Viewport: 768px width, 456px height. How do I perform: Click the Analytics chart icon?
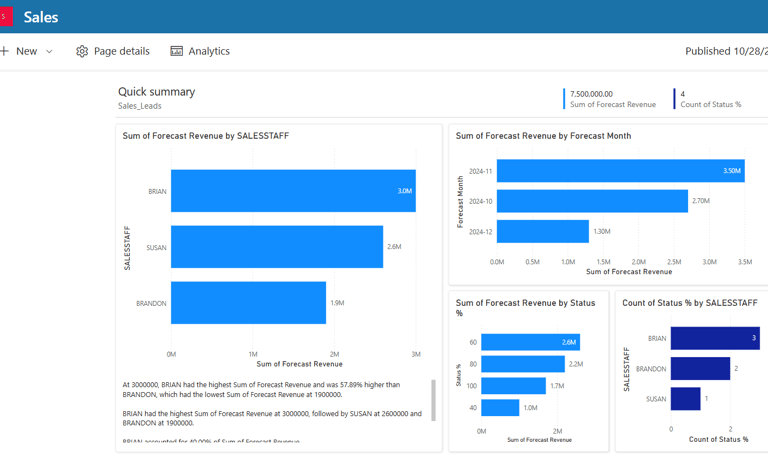tap(176, 51)
